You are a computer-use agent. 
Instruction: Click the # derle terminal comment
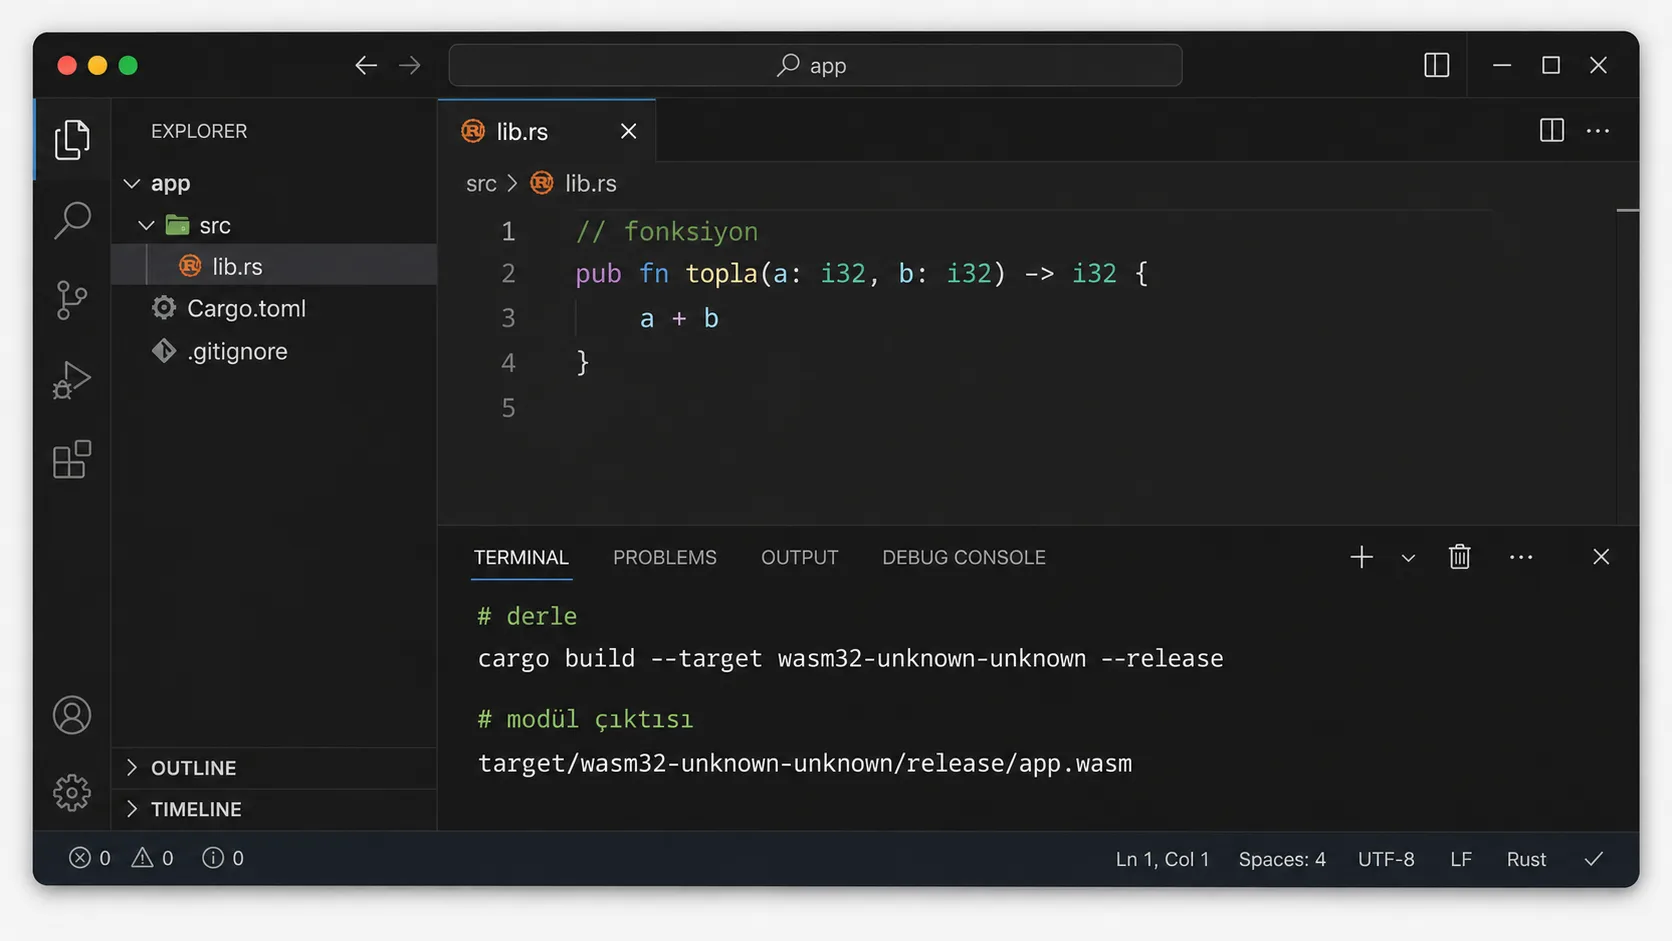click(x=527, y=616)
